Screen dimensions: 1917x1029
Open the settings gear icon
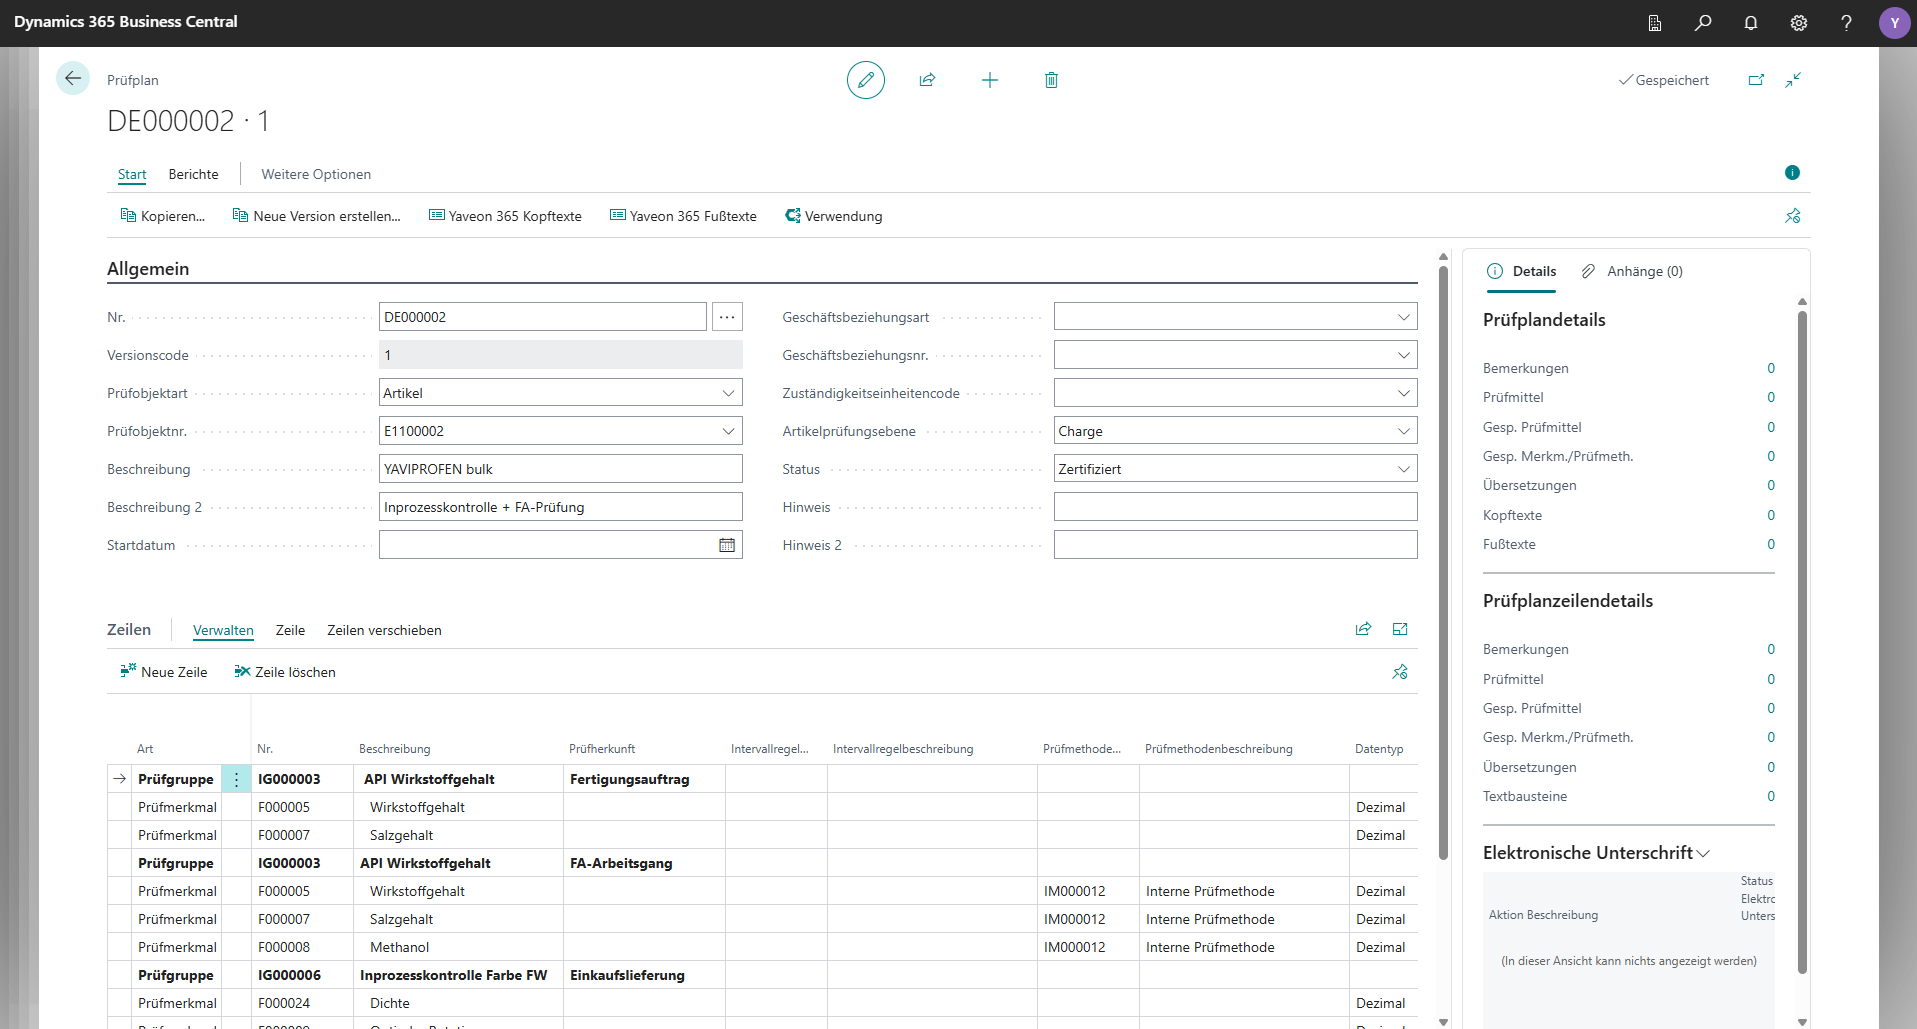pos(1799,22)
